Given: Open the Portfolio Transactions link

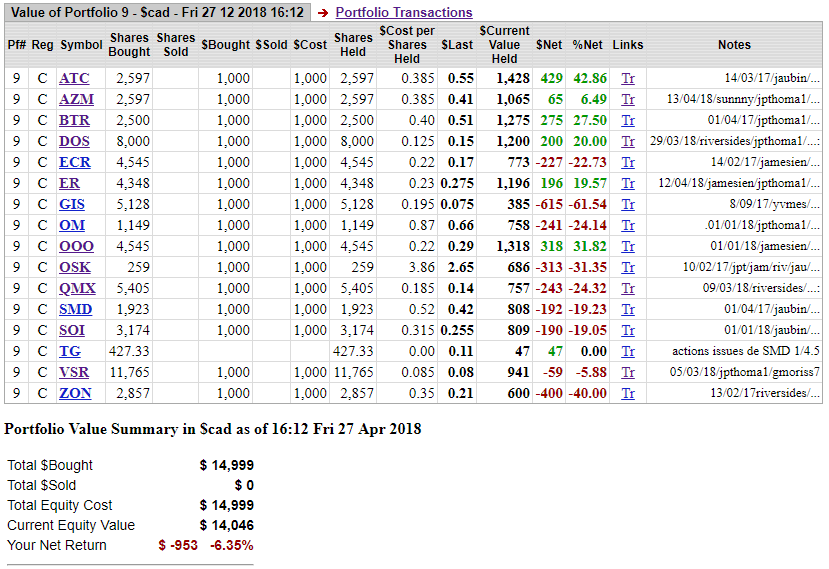Looking at the screenshot, I should coord(403,12).
